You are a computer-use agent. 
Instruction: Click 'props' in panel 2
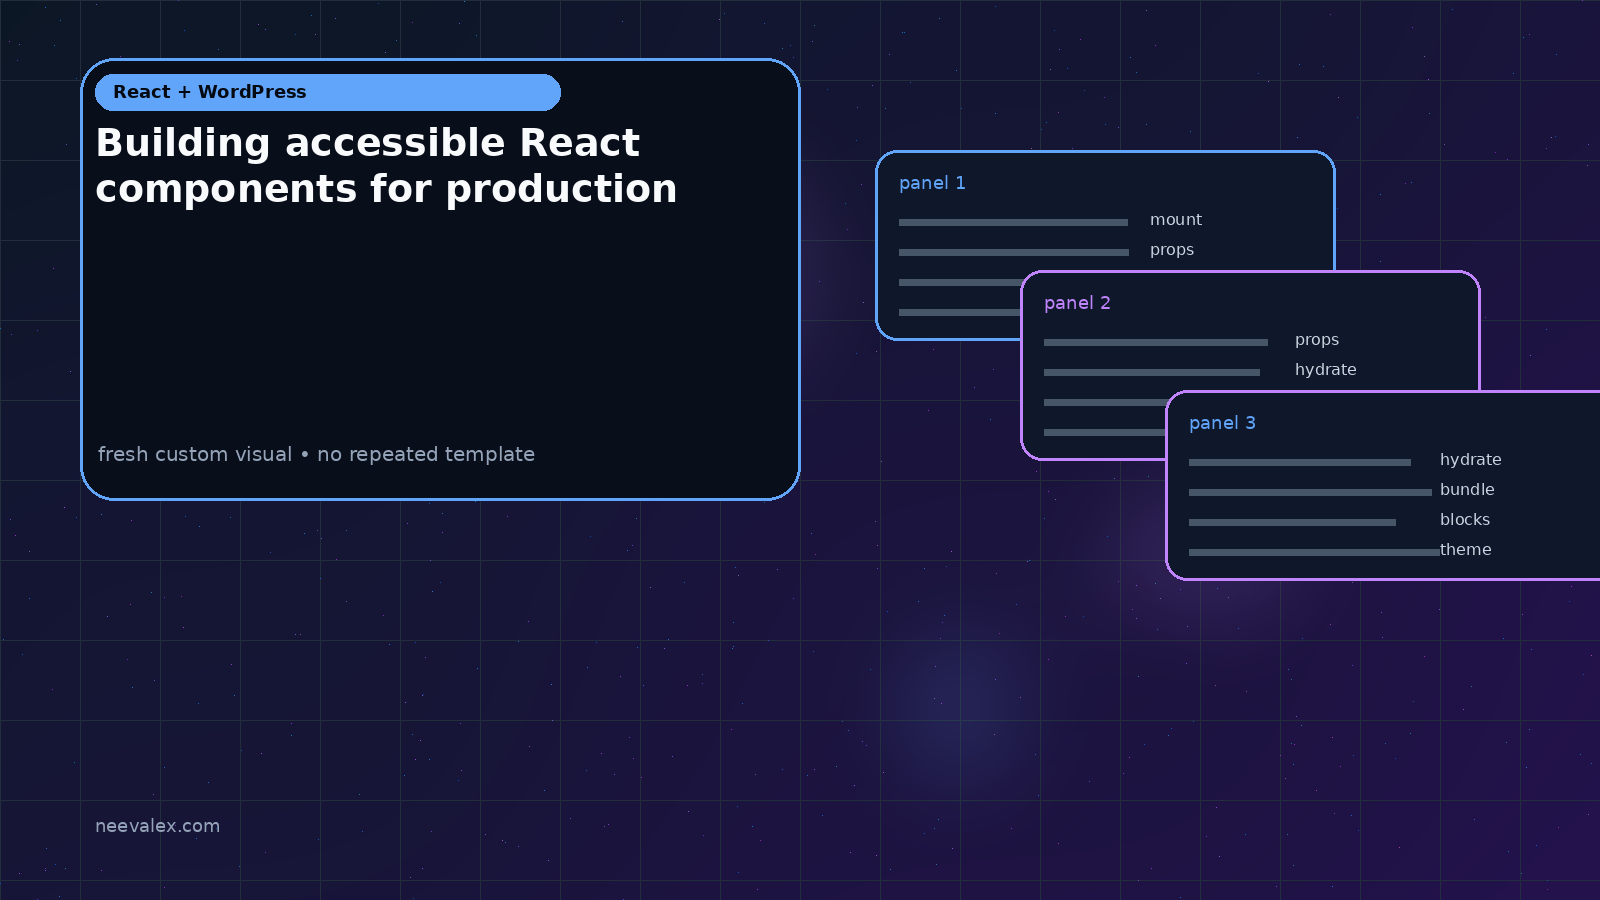point(1317,340)
